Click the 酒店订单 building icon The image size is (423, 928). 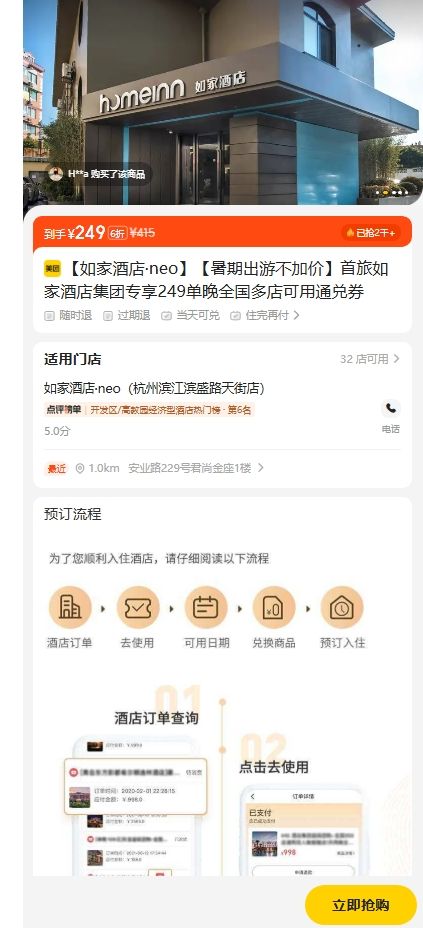[70, 607]
